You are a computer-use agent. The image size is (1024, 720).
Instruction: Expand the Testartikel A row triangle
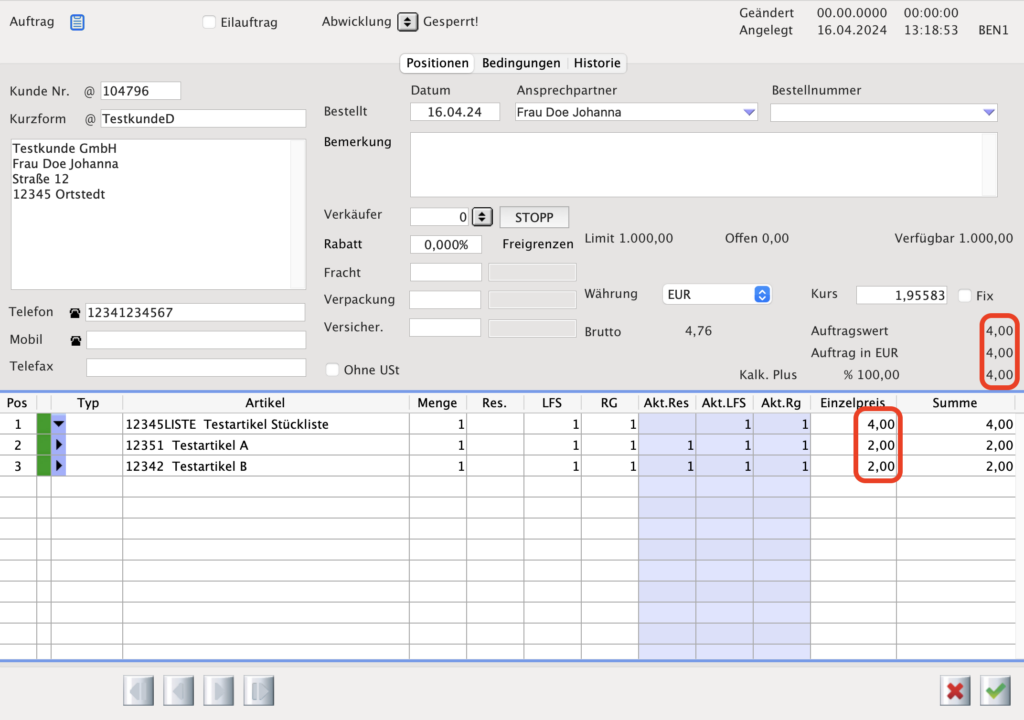[x=59, y=445]
